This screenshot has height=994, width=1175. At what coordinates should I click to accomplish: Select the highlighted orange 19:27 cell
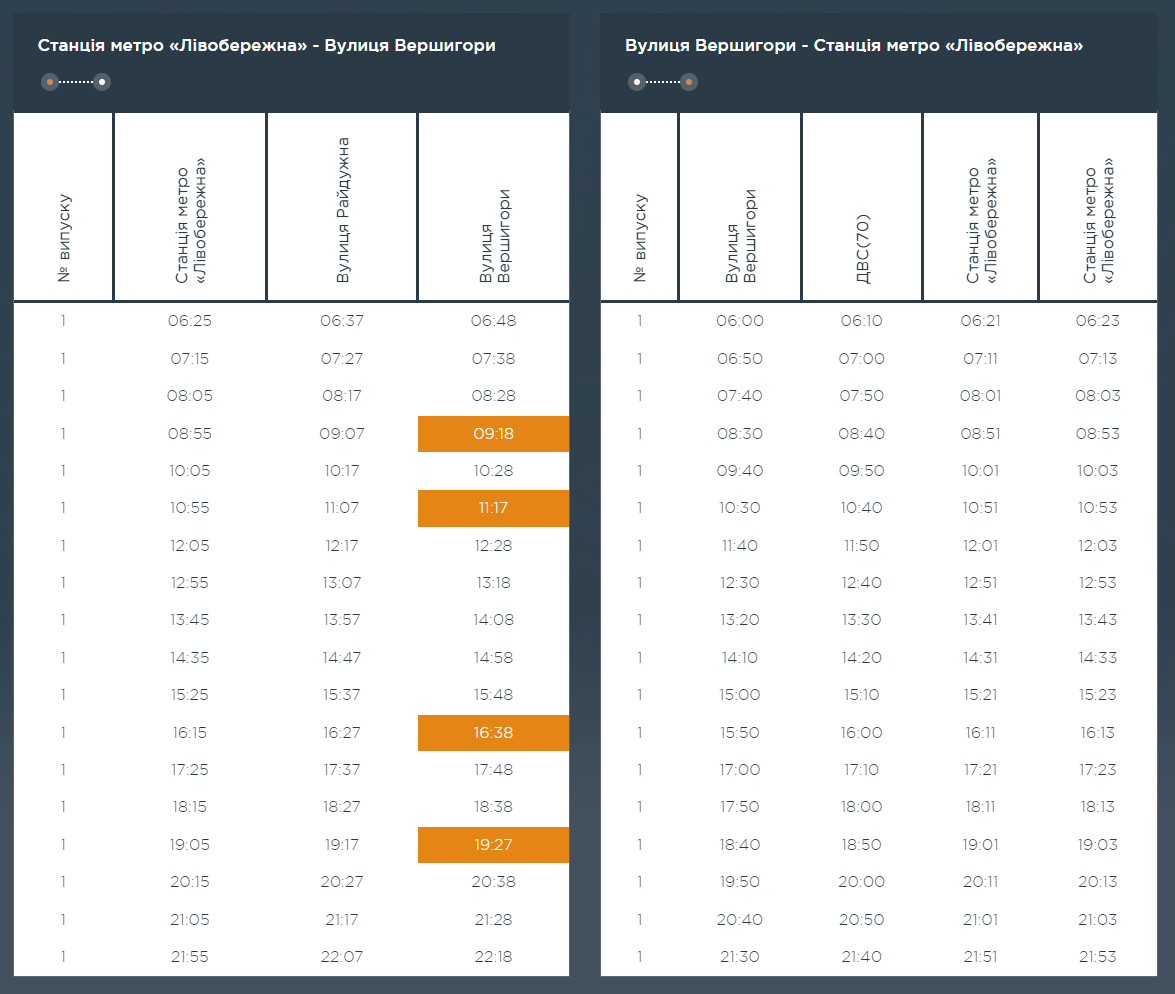(493, 845)
